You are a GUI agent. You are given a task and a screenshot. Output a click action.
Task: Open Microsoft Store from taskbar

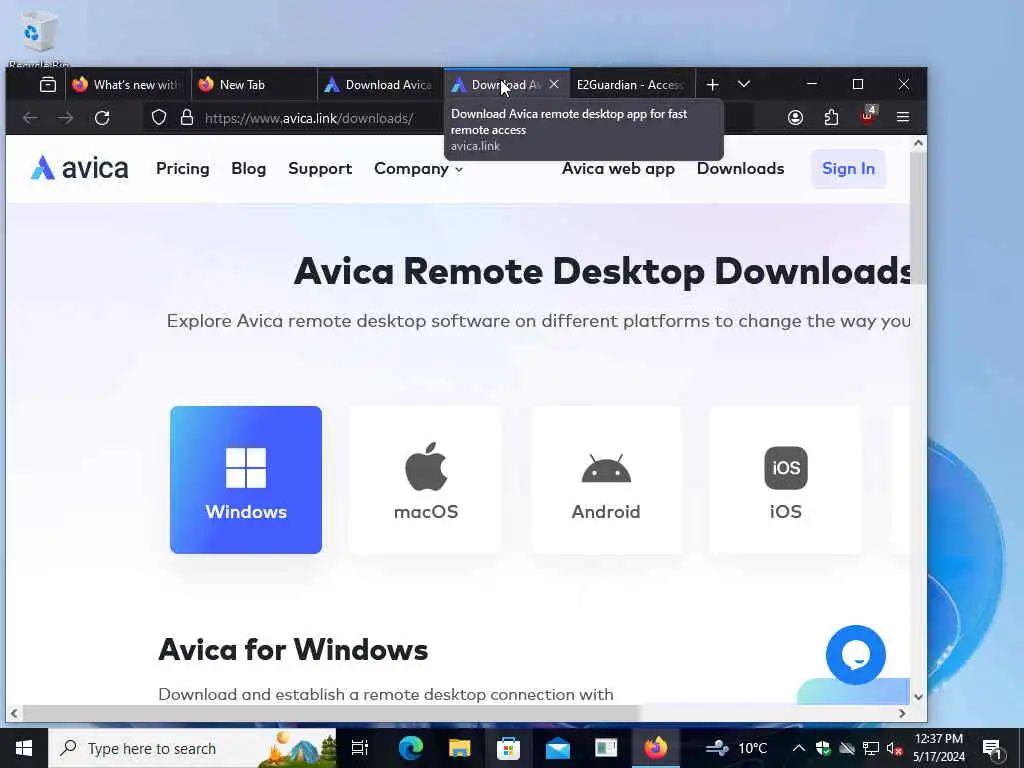[x=508, y=748]
